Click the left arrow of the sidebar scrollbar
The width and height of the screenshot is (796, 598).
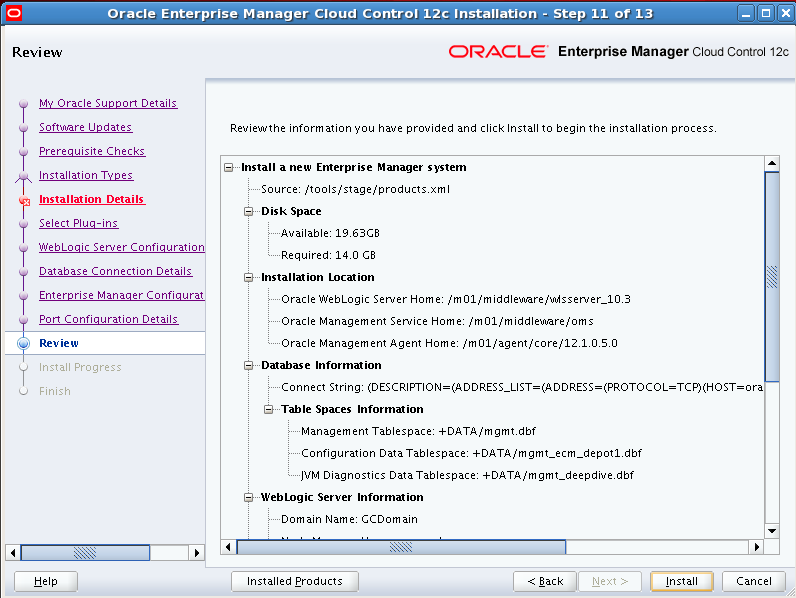point(13,553)
